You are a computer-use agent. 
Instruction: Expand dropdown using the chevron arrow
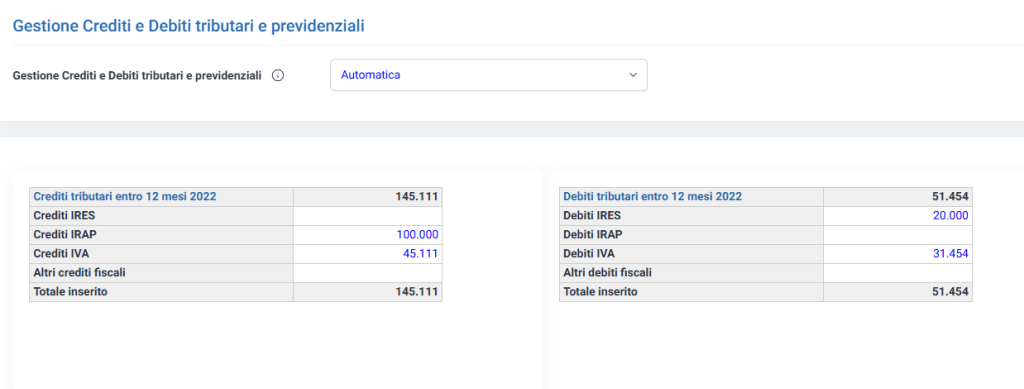click(x=632, y=75)
